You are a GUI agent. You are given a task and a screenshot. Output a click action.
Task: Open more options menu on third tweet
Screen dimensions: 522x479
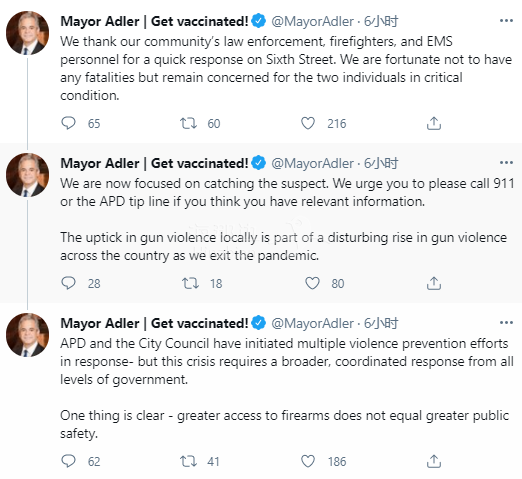coord(506,323)
